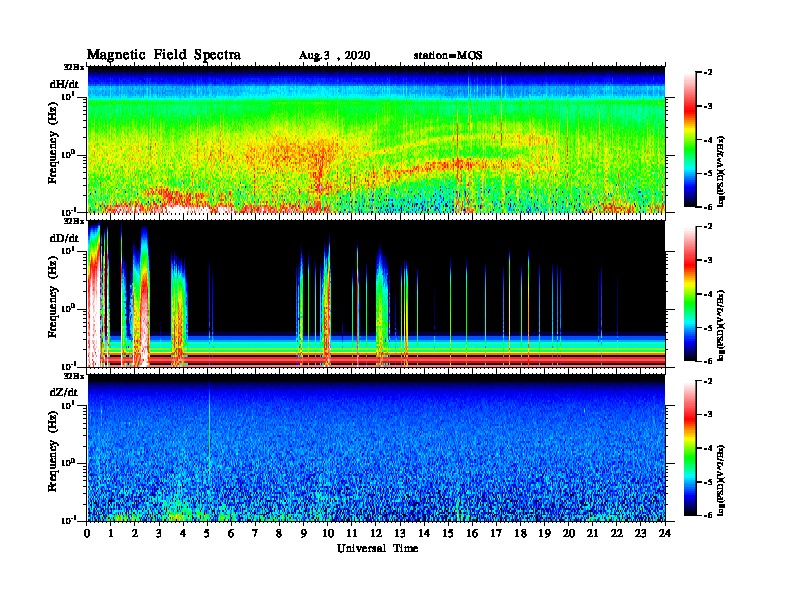Click the color scale bar beside dH/dt panel
The width and height of the screenshot is (792, 612).
pos(689,139)
